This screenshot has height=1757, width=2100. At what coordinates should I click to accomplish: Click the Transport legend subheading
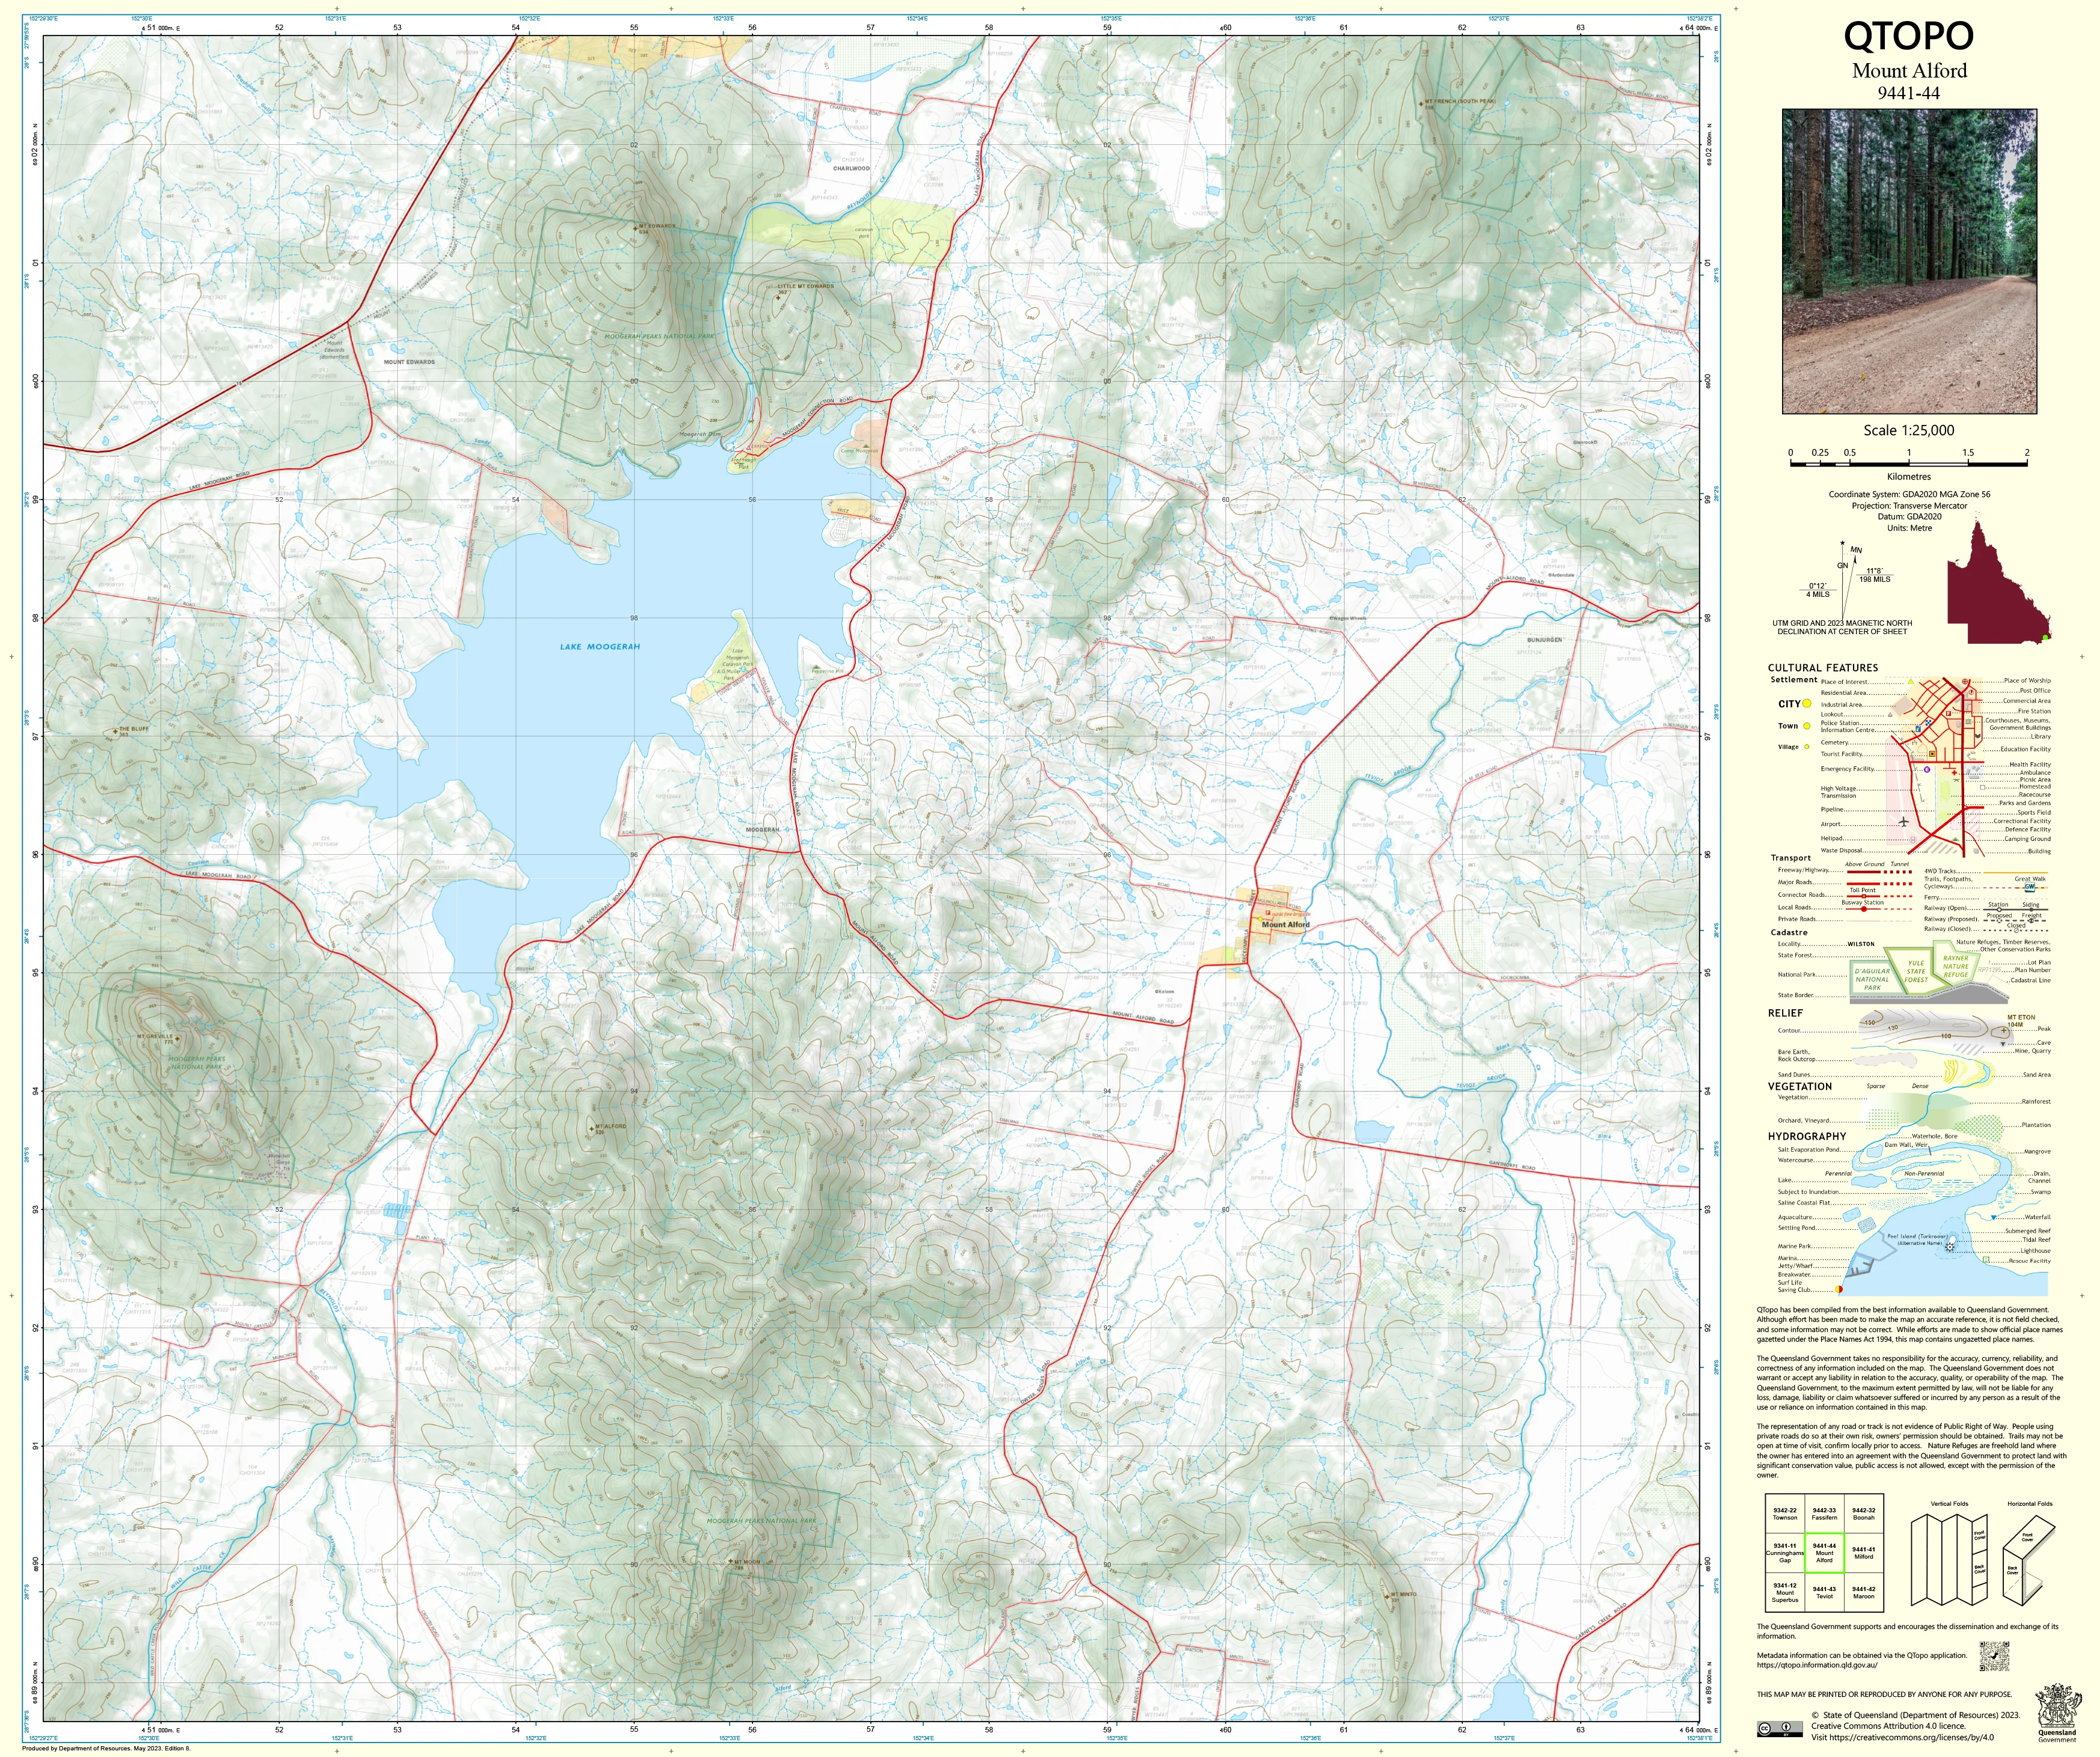click(1790, 858)
